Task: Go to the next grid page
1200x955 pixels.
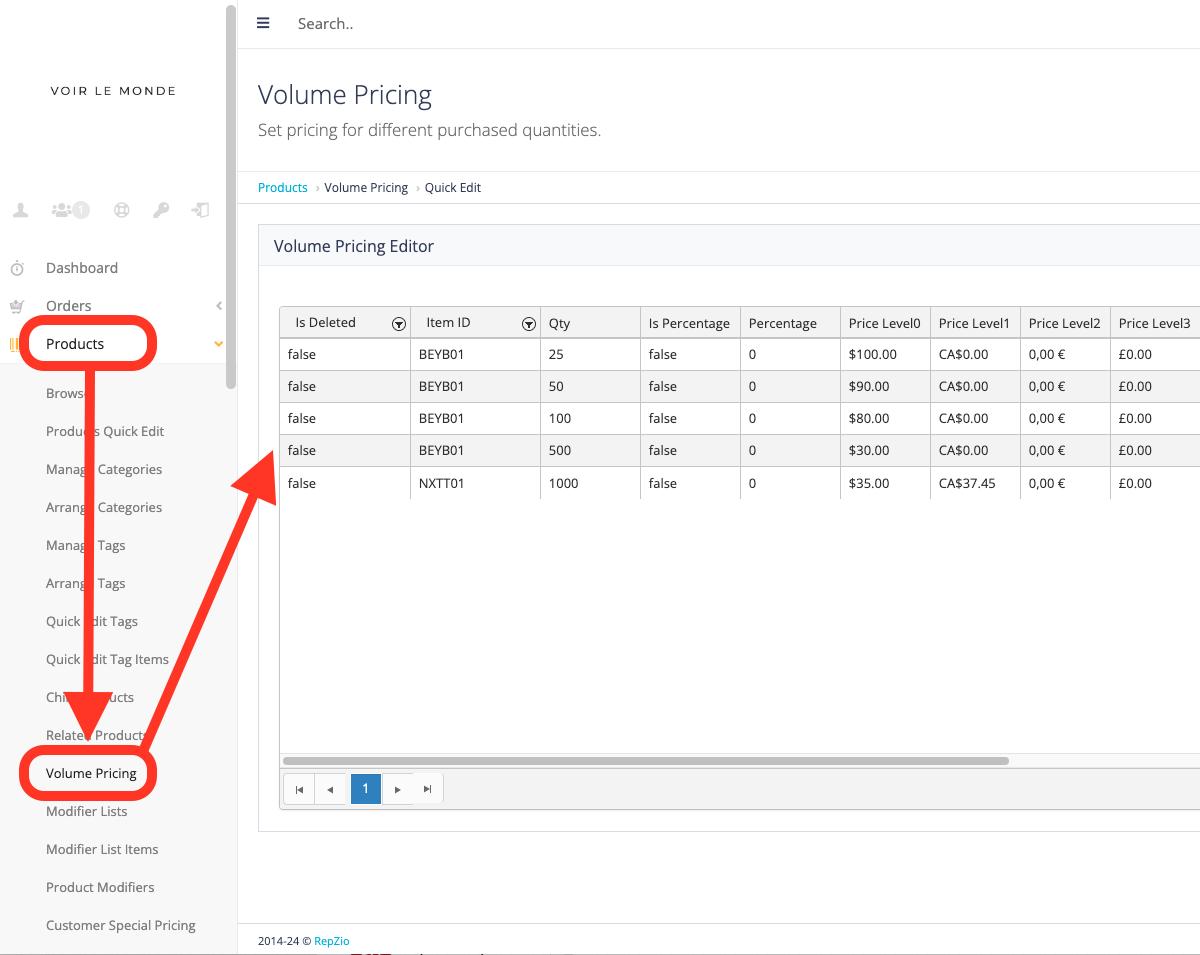Action: (x=397, y=789)
